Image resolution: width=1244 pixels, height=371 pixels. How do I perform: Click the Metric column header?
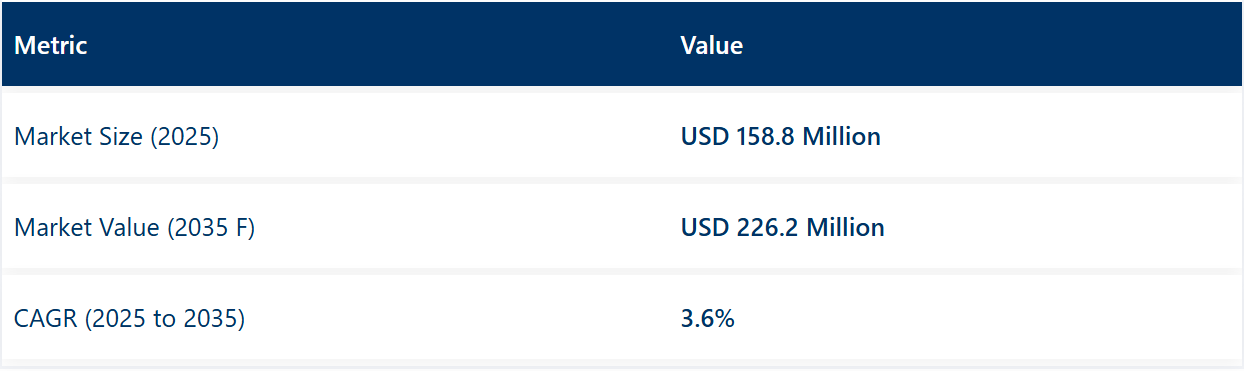(x=51, y=45)
